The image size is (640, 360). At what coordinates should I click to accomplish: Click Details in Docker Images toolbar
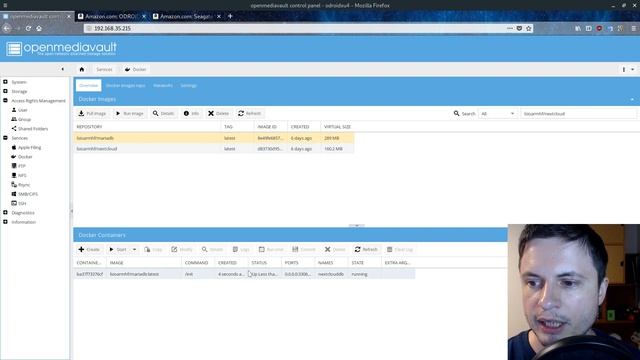click(163, 113)
